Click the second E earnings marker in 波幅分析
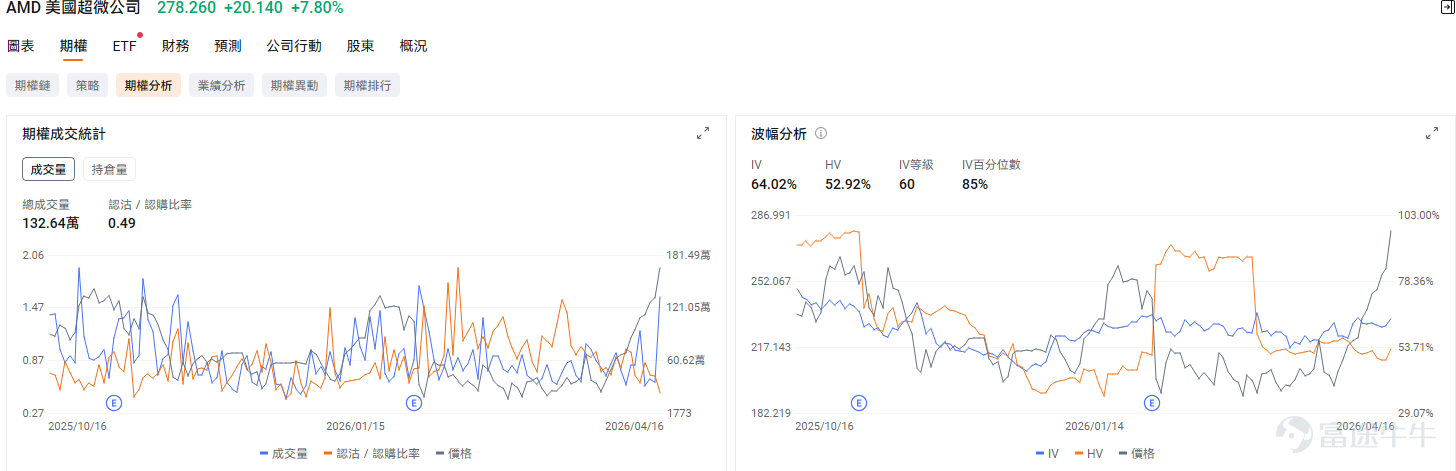 click(1151, 403)
